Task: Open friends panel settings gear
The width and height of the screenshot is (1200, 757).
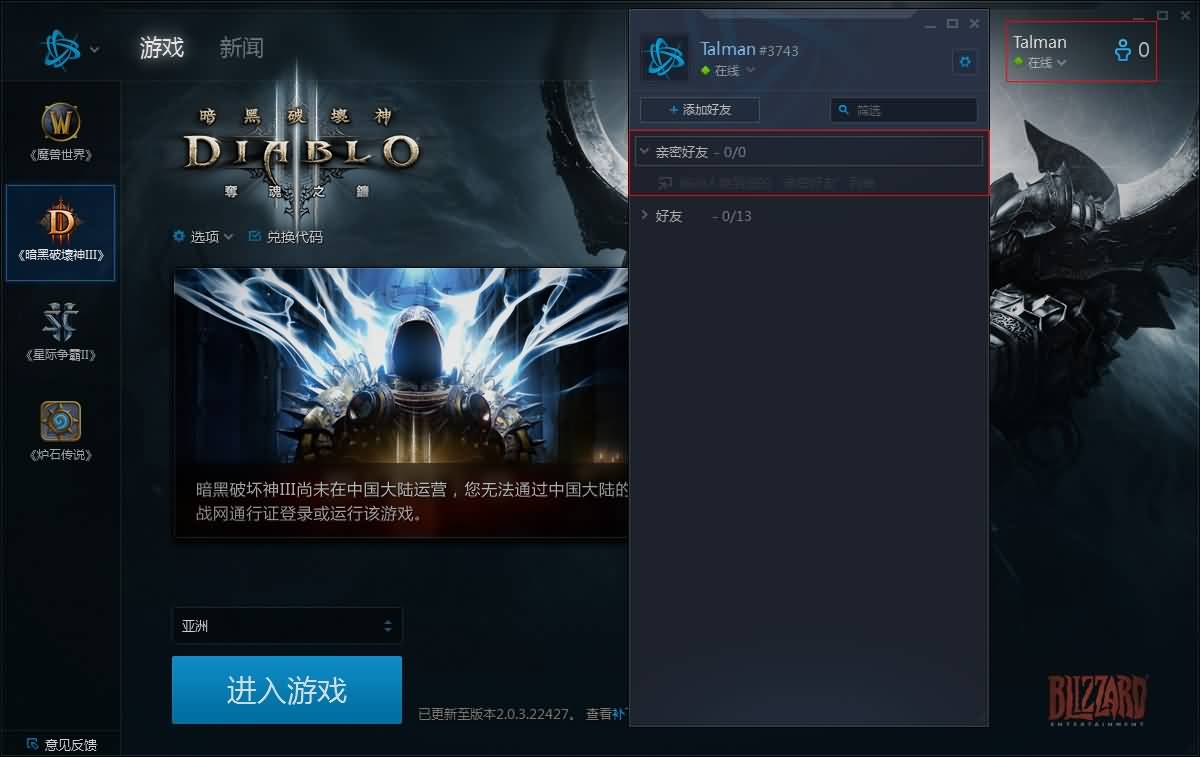Action: 964,62
